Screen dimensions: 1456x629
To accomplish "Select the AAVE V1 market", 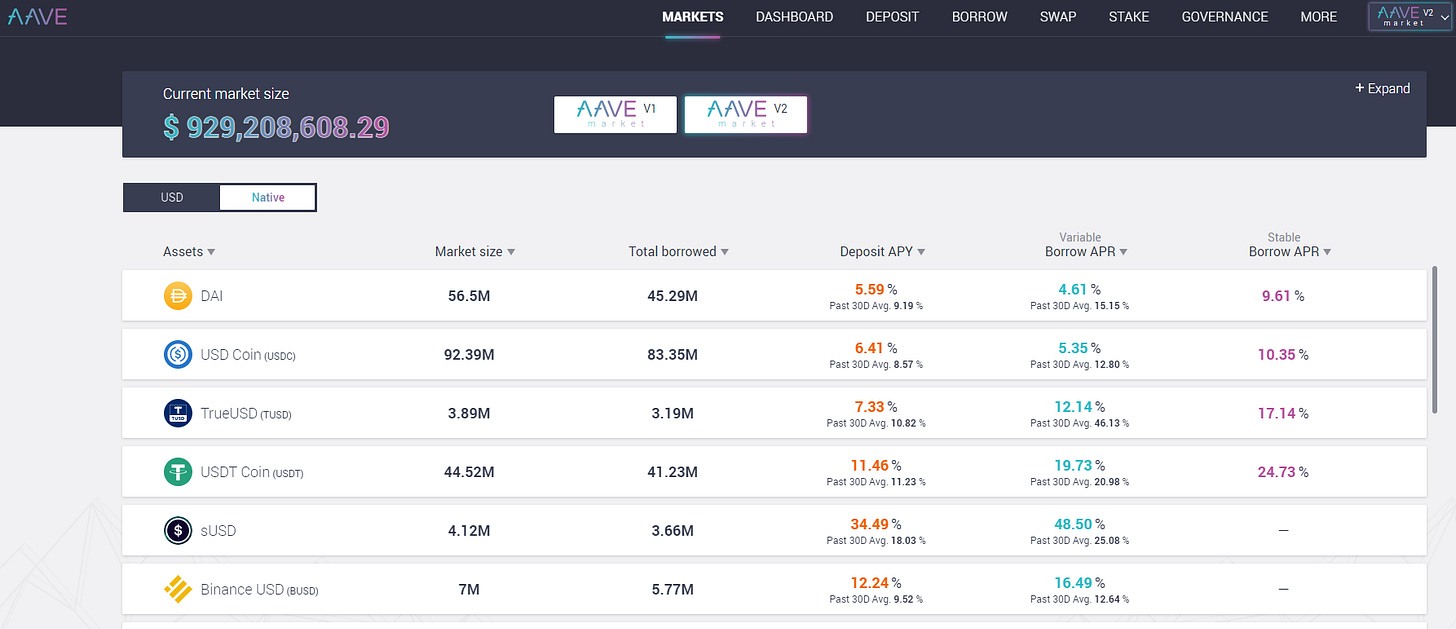I will click(616, 114).
